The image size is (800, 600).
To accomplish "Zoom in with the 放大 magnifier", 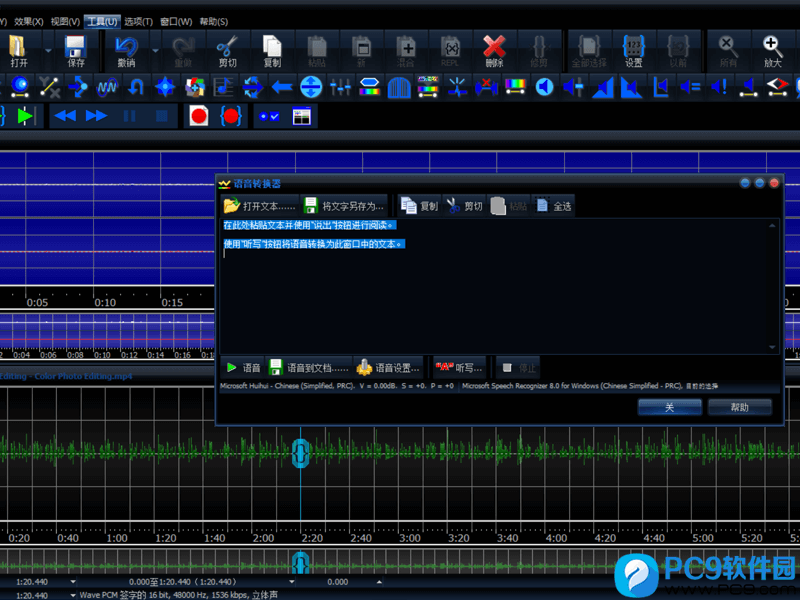I will point(772,51).
